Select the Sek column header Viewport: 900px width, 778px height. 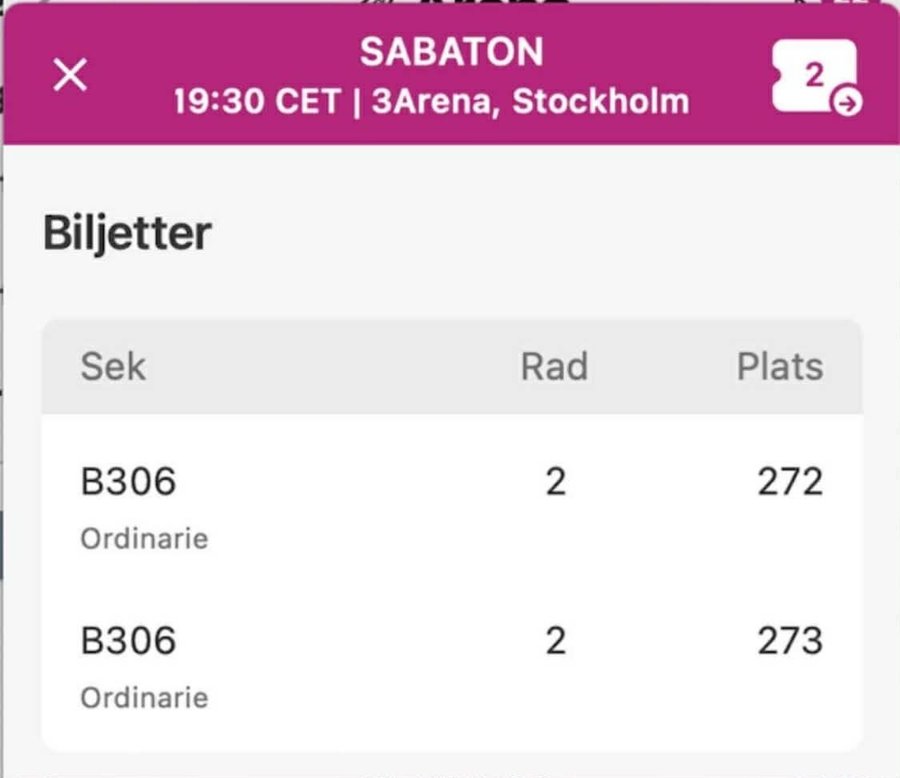[113, 366]
